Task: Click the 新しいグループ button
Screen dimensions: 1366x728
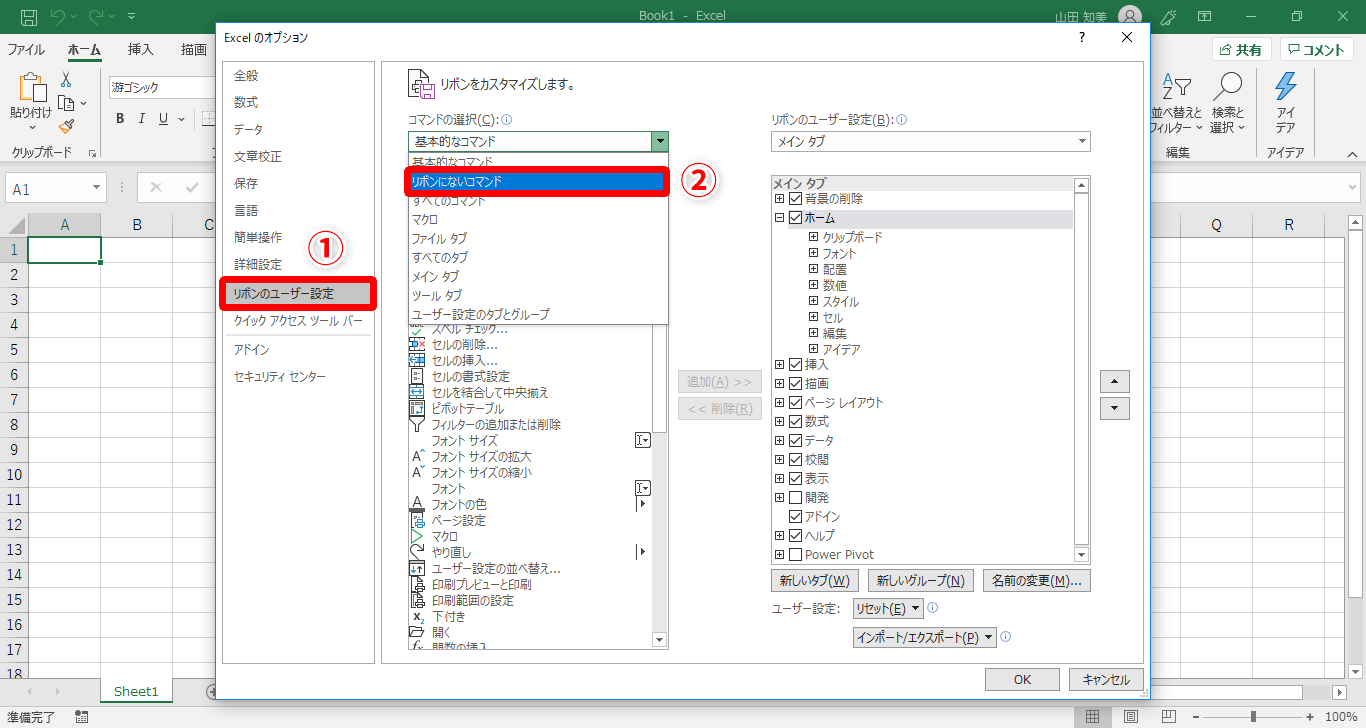Action: pos(920,581)
